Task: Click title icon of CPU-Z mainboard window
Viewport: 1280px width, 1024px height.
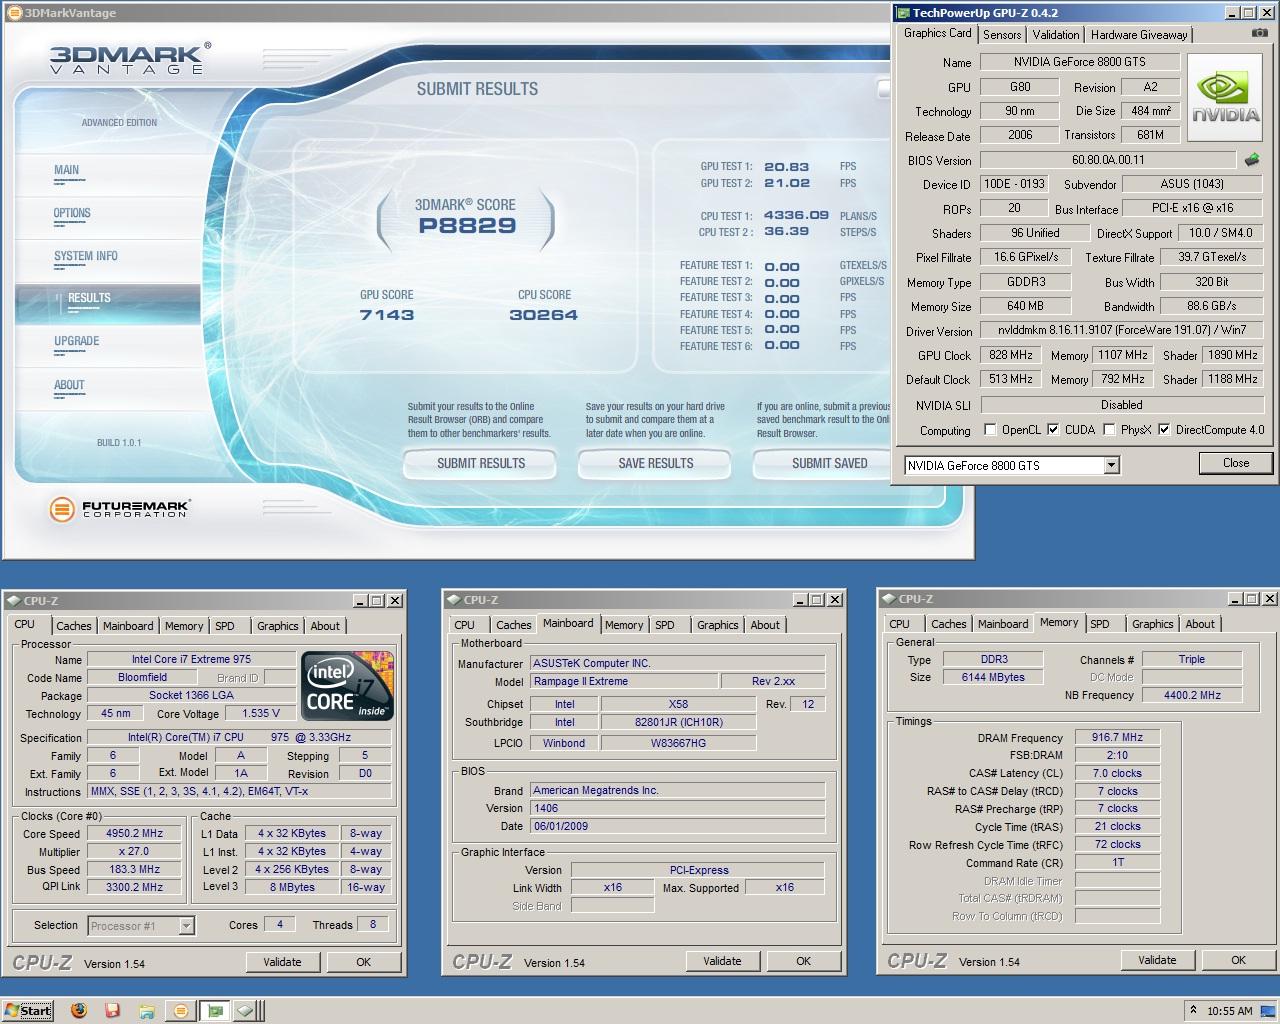Action: click(454, 600)
